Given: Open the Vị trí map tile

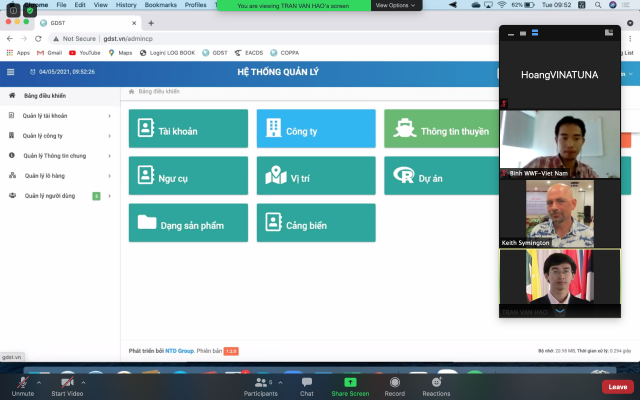Looking at the screenshot, I should click(316, 177).
